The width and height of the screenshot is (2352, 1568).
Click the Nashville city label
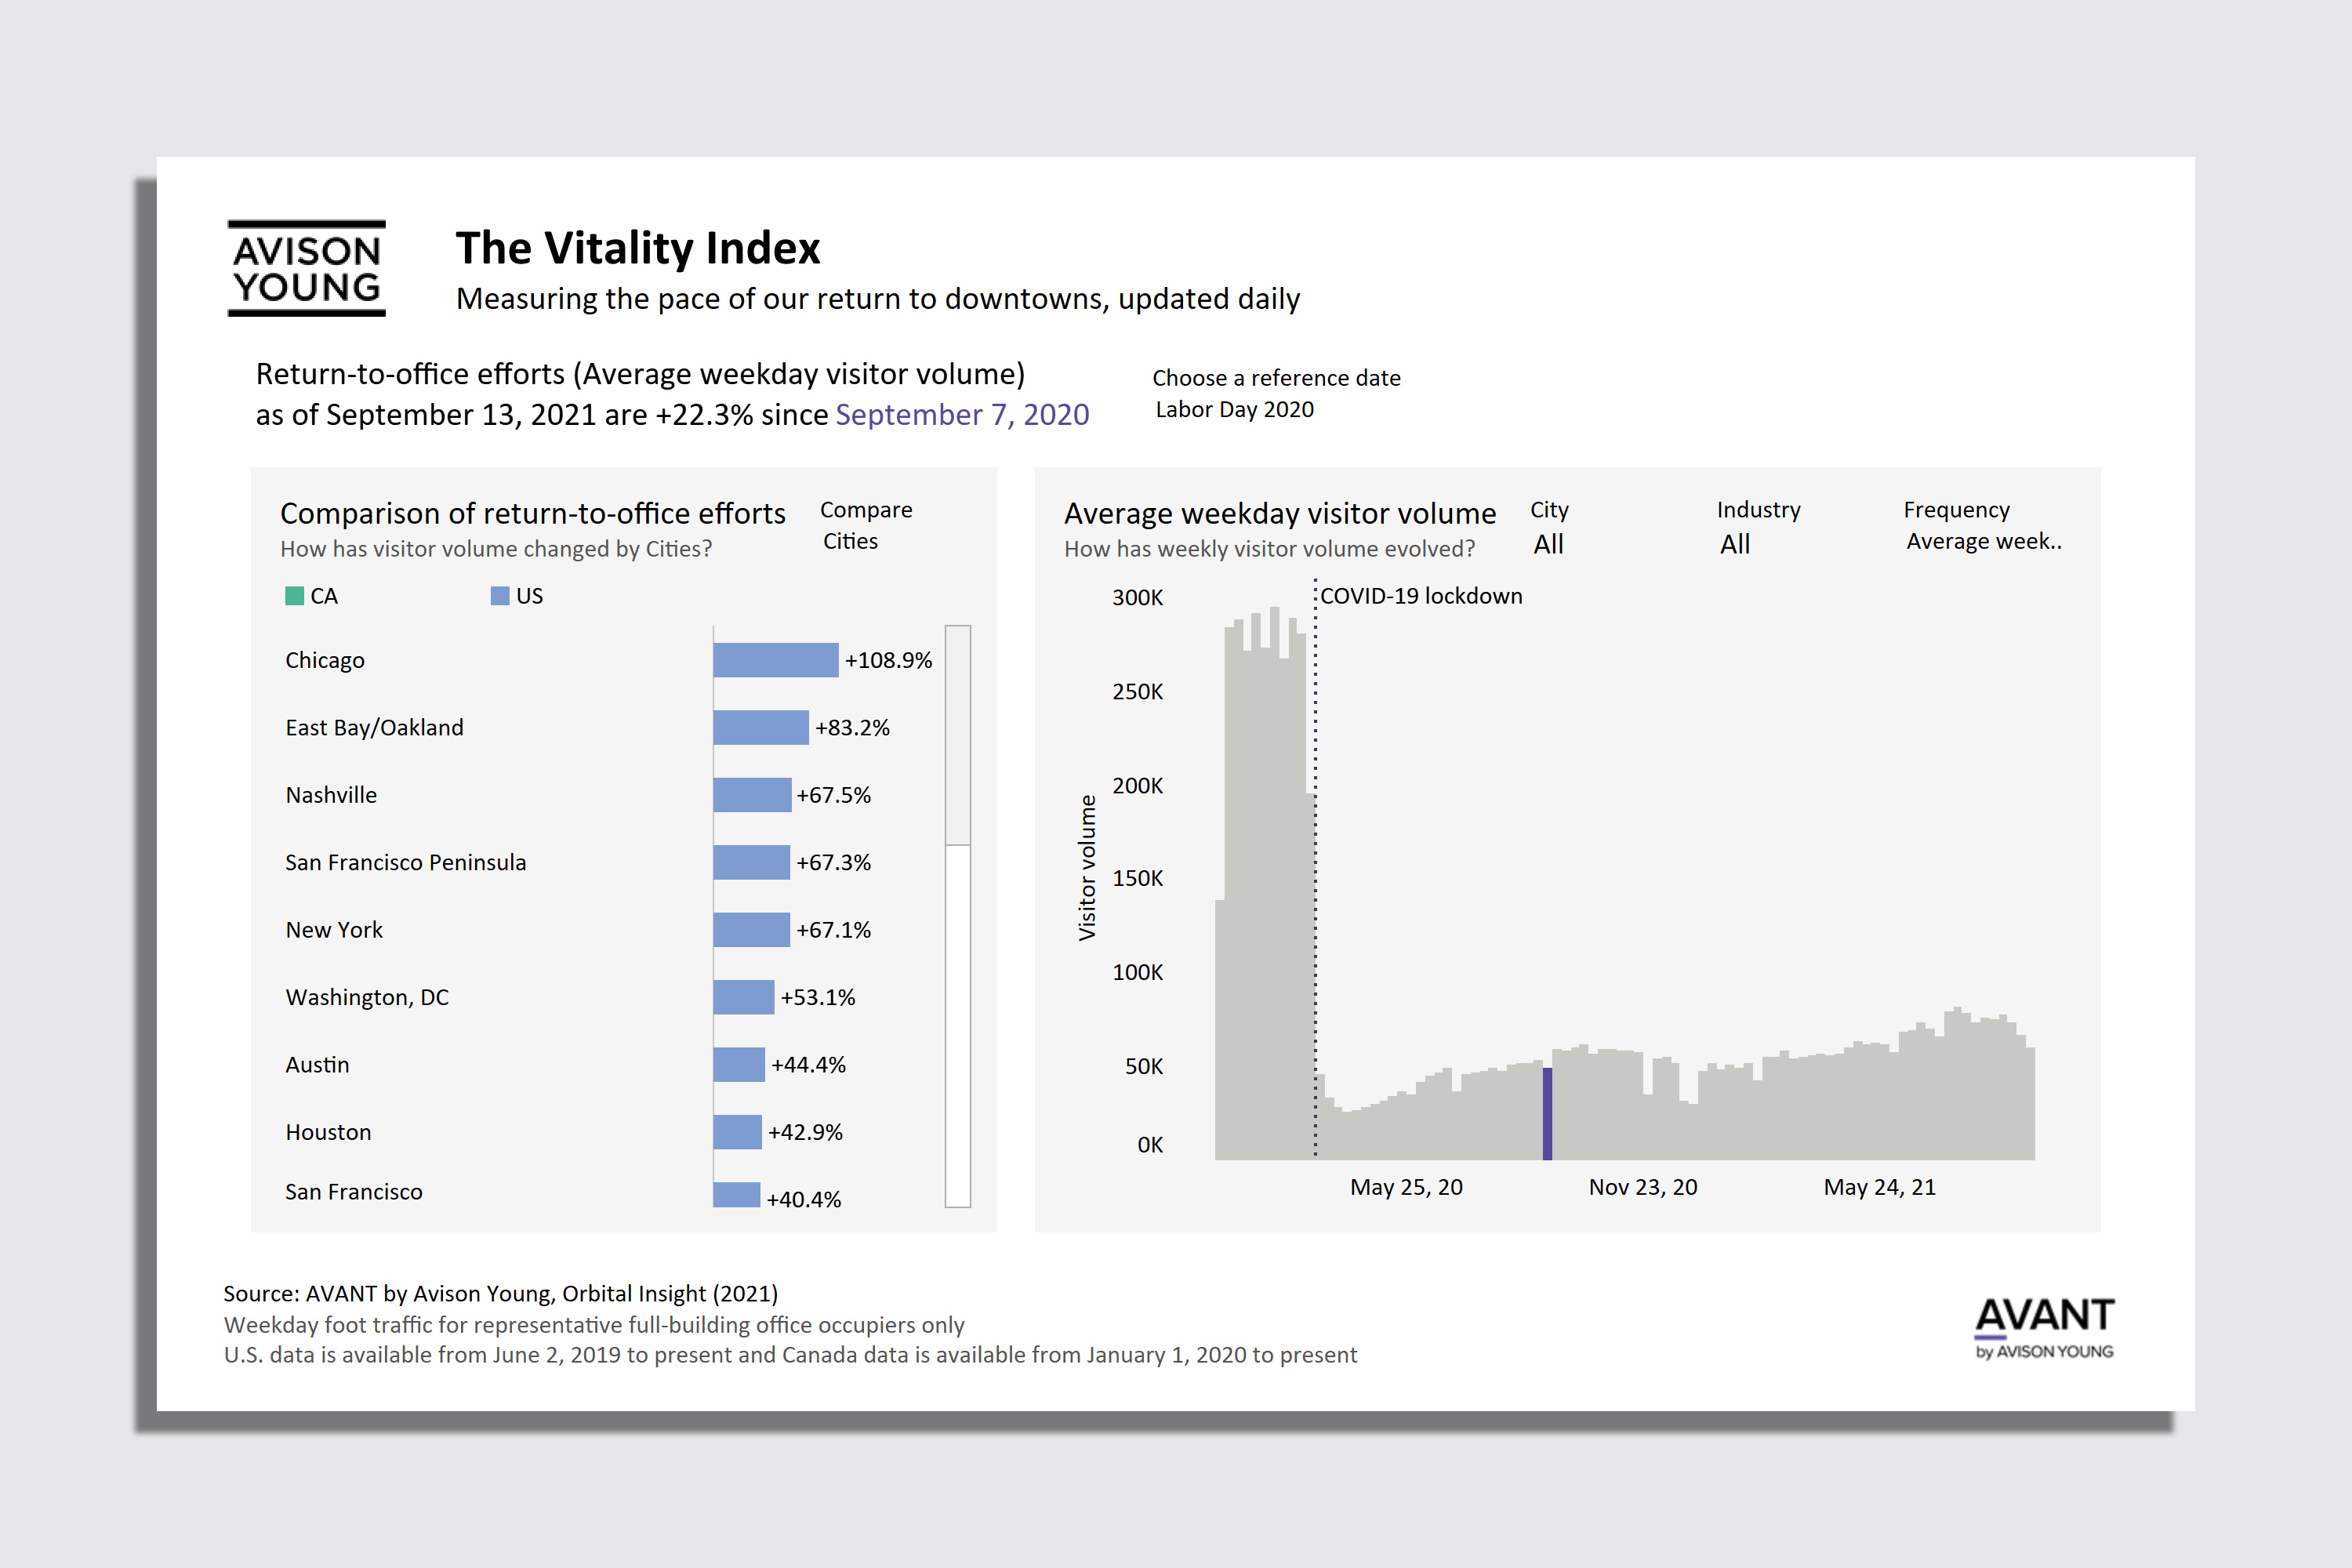tap(331, 795)
